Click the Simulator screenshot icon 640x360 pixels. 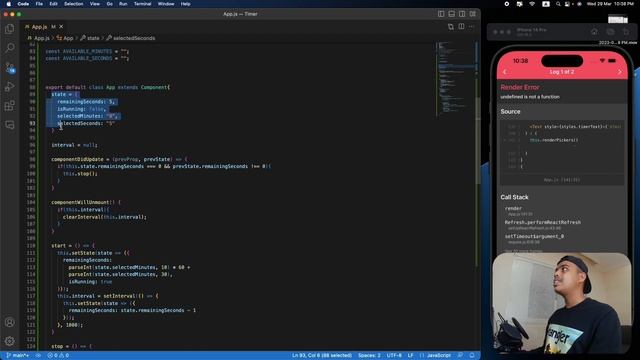(x=610, y=31)
